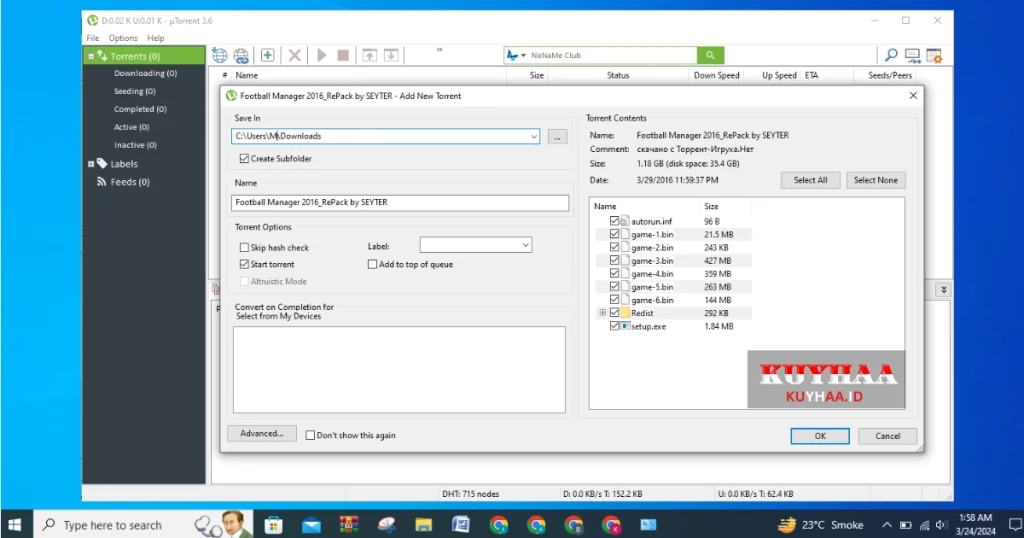Uncheck the Redist folder checkbox
The height and width of the screenshot is (538, 1024).
614,313
